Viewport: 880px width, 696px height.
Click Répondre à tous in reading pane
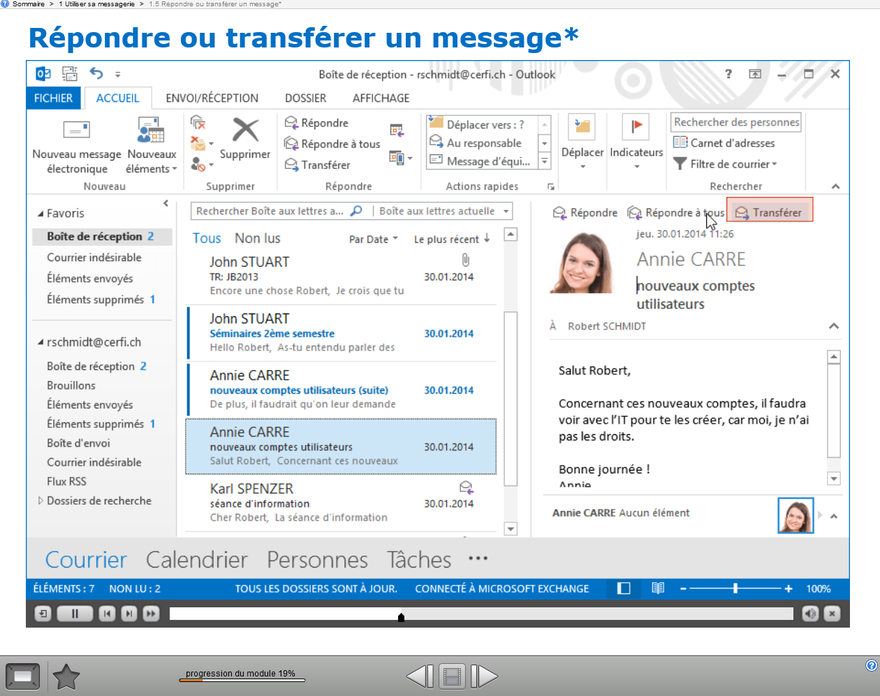(675, 212)
